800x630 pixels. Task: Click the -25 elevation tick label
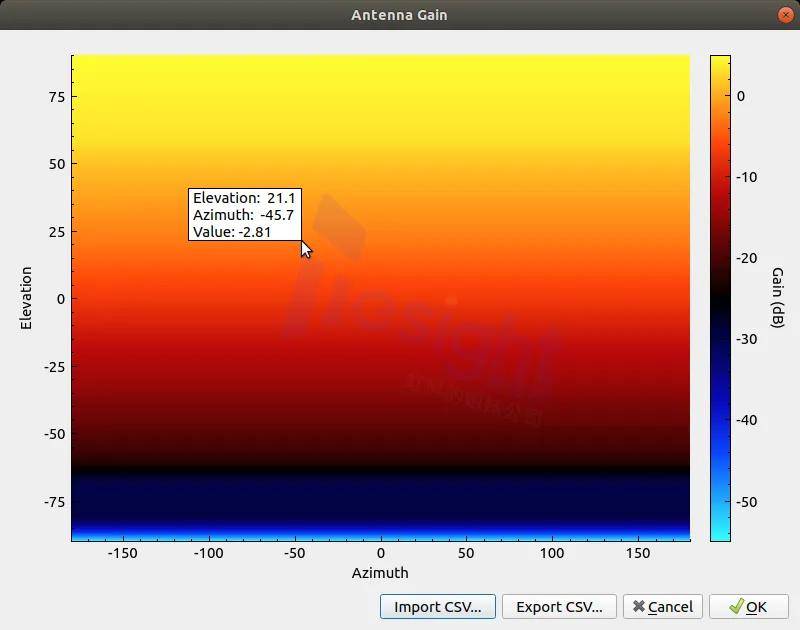[x=55, y=367]
